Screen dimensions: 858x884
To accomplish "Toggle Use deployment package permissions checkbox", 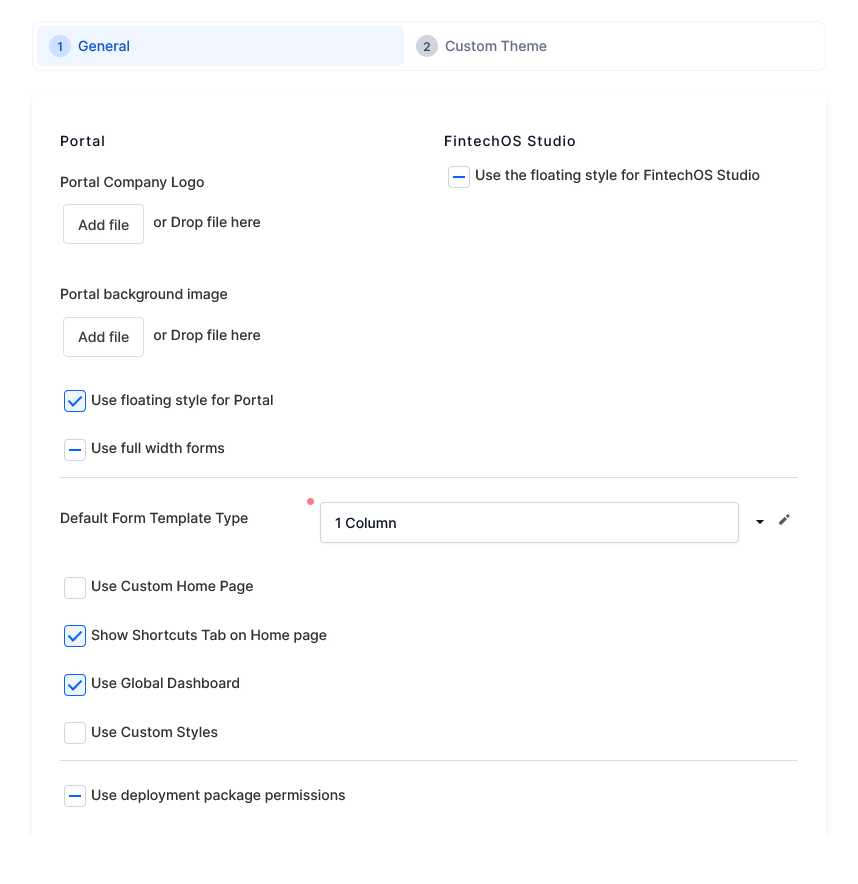I will [x=75, y=796].
